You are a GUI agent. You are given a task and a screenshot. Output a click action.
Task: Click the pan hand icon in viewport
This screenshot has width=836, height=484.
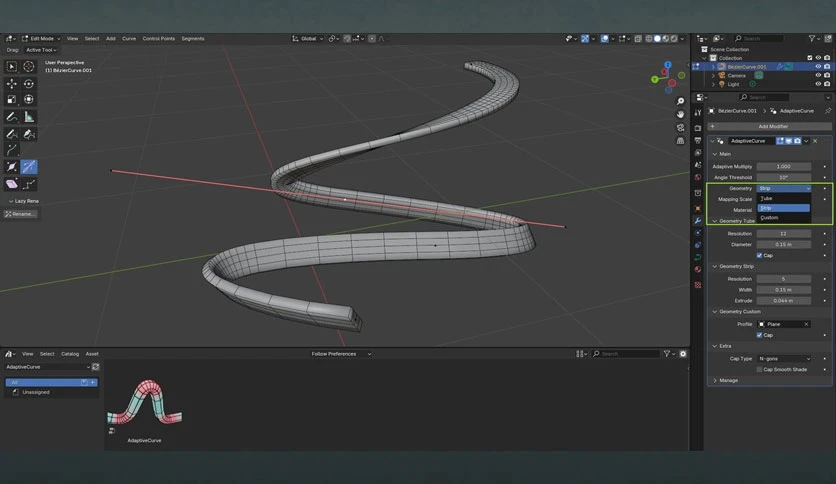click(680, 114)
